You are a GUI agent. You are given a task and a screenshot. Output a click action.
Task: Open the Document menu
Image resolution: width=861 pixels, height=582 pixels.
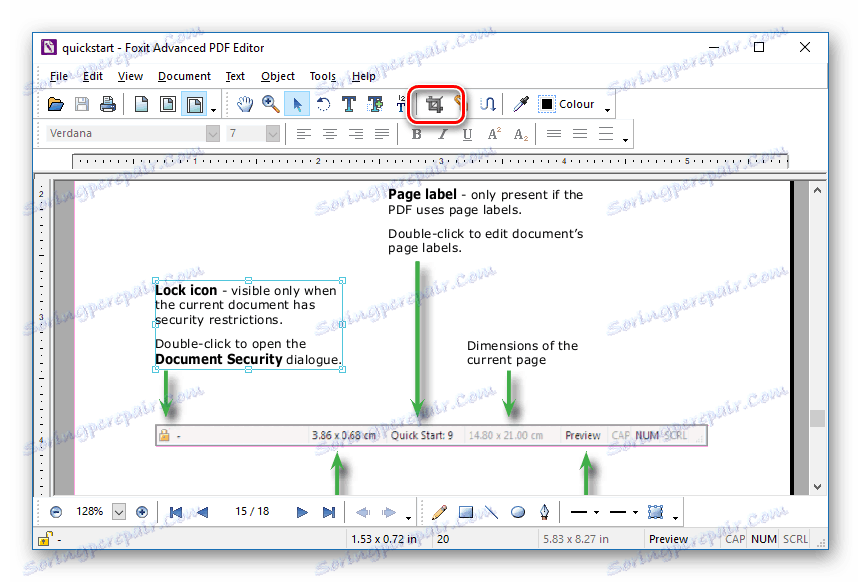[184, 76]
